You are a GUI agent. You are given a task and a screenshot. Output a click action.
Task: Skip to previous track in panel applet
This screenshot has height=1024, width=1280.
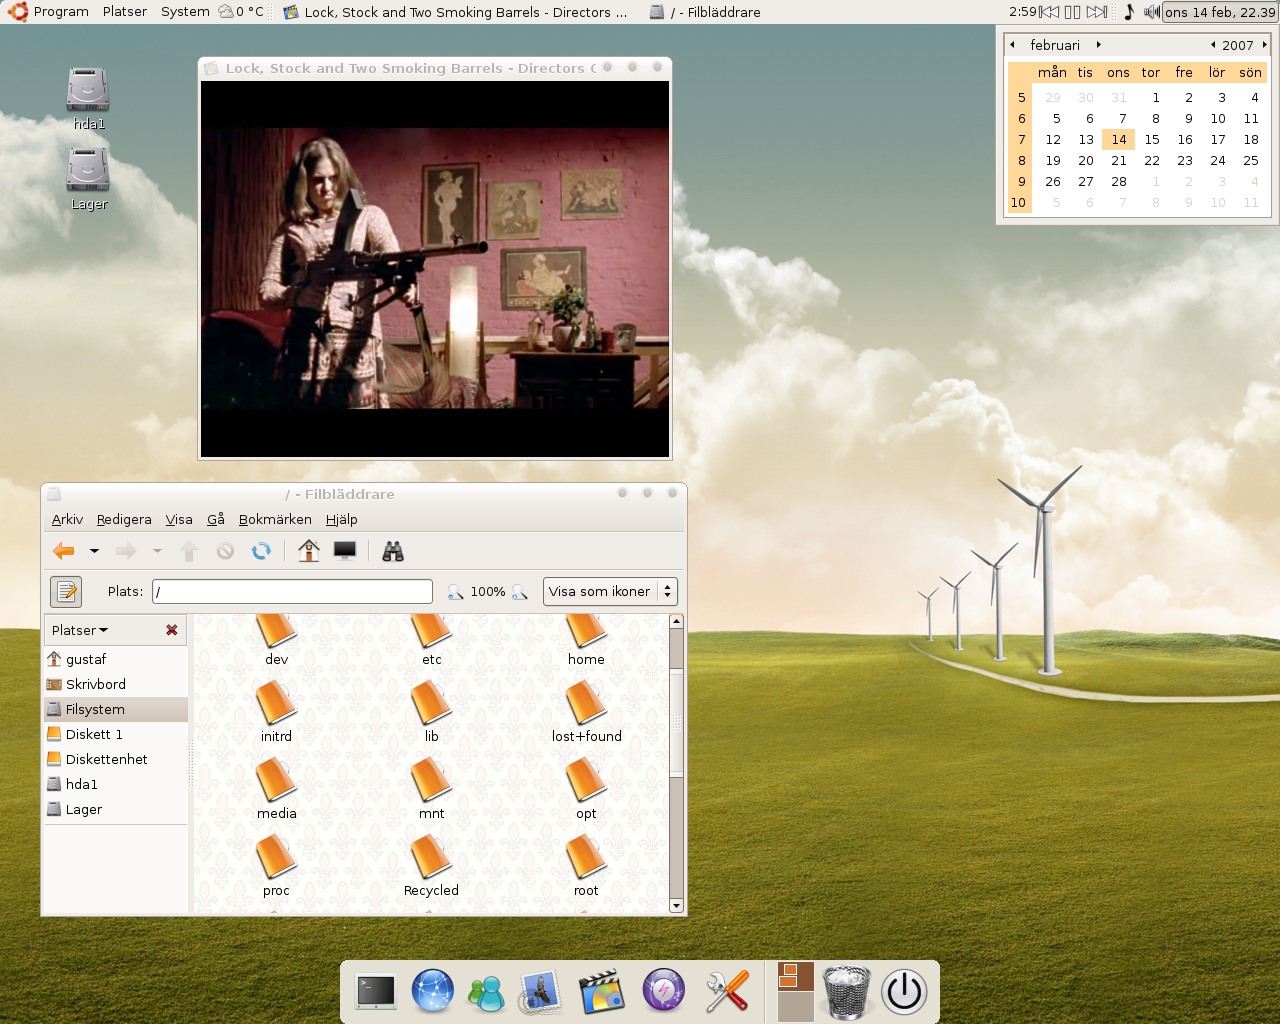tap(1049, 12)
